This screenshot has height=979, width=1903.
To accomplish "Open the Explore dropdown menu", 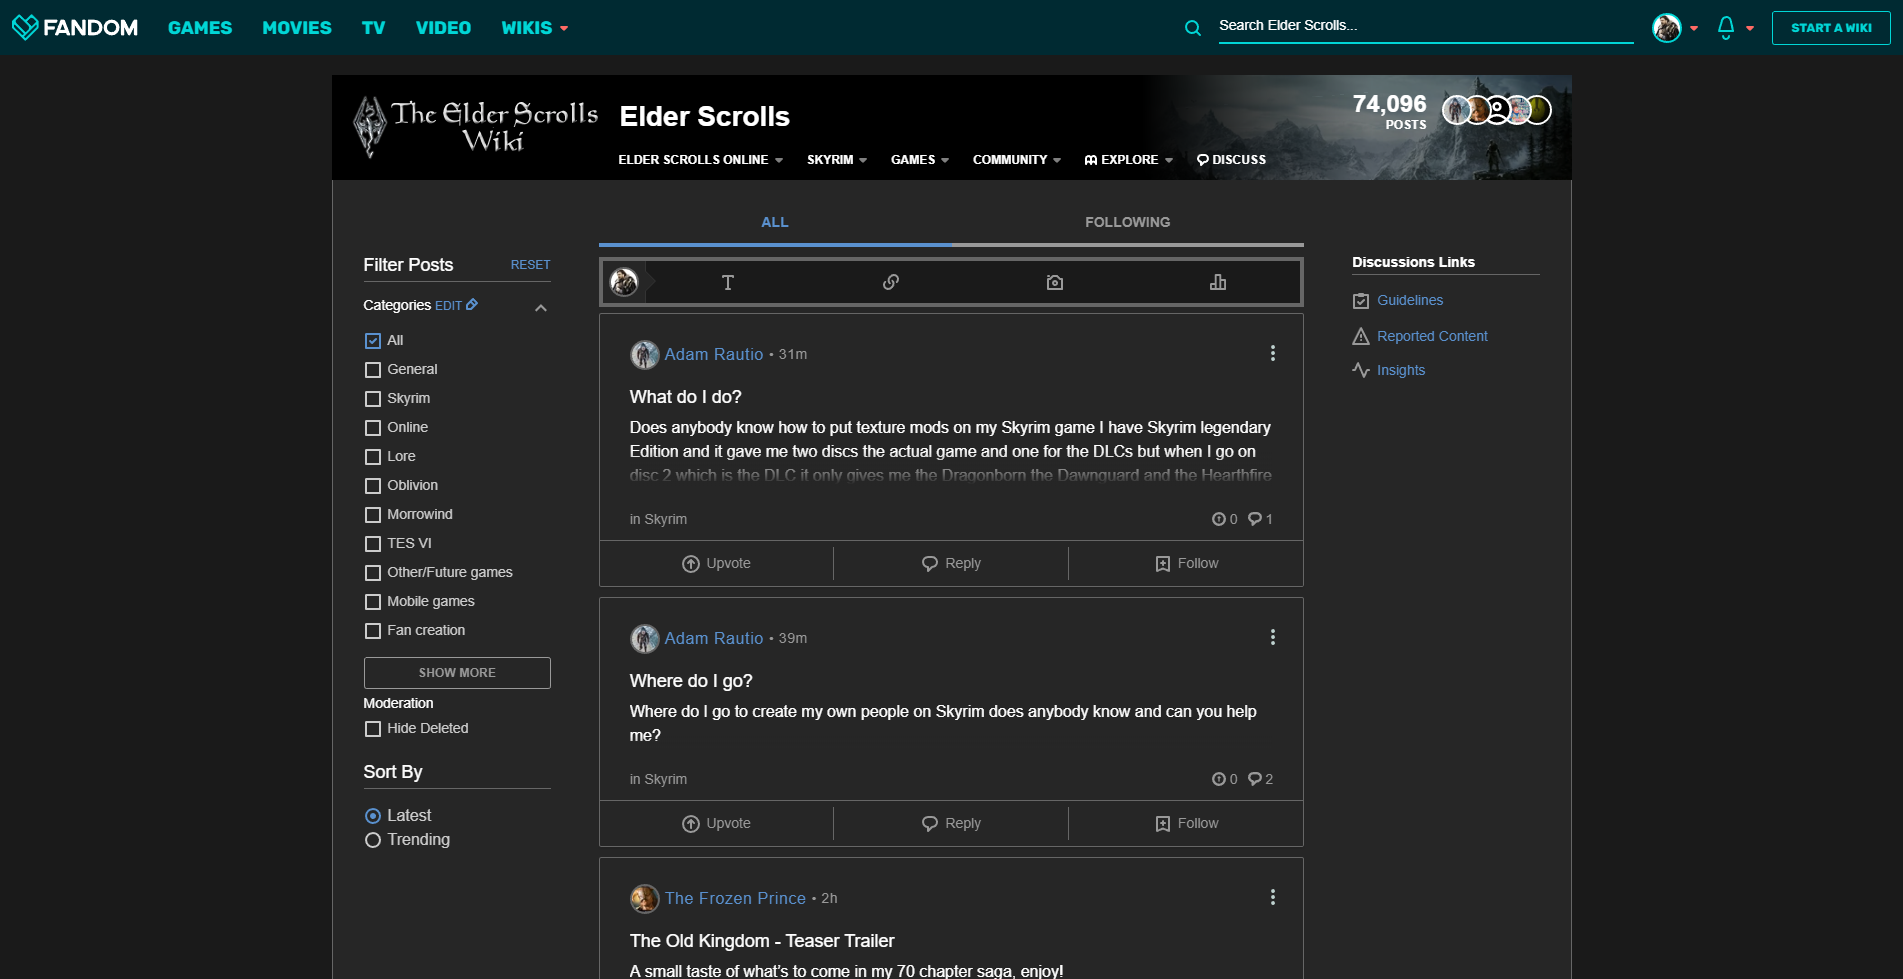I will point(1129,160).
